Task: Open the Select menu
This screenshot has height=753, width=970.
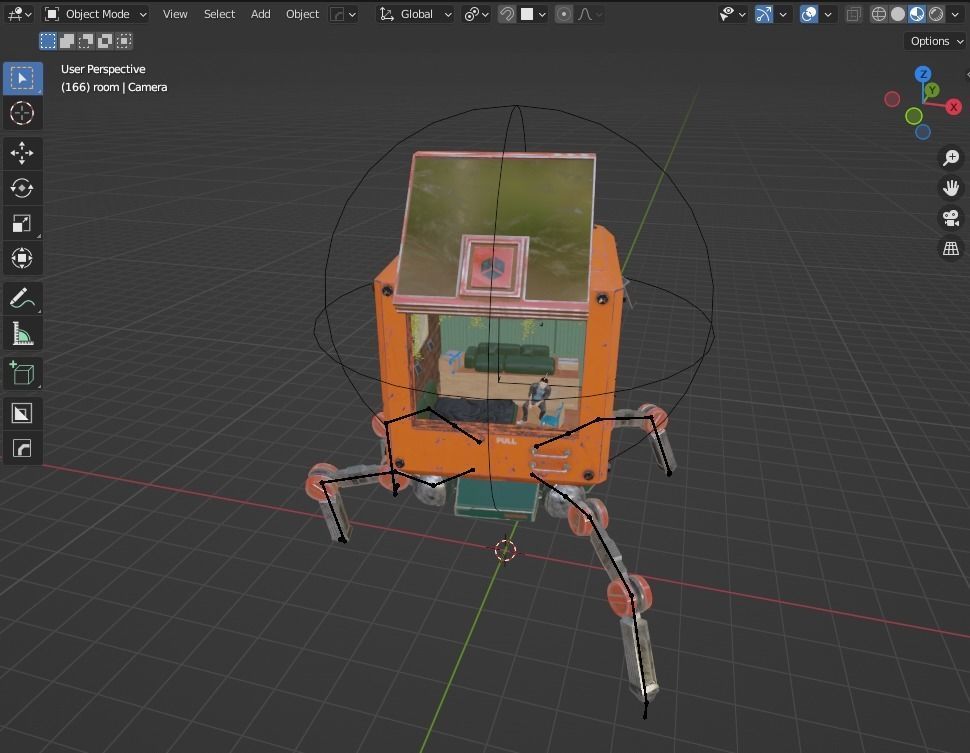Action: [x=219, y=14]
